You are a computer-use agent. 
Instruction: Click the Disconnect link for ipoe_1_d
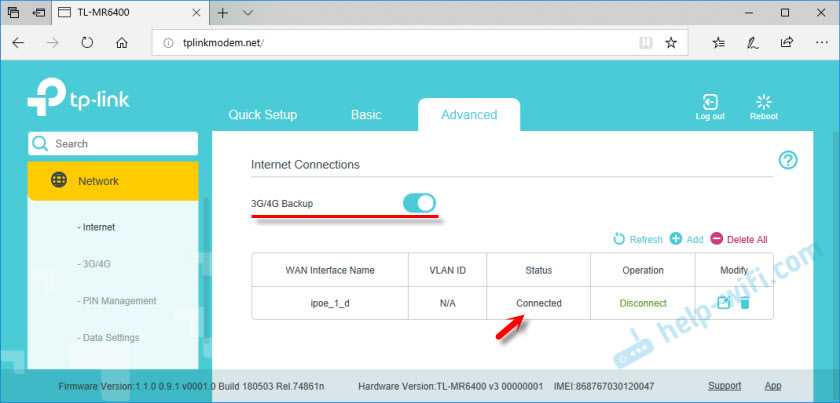[642, 303]
